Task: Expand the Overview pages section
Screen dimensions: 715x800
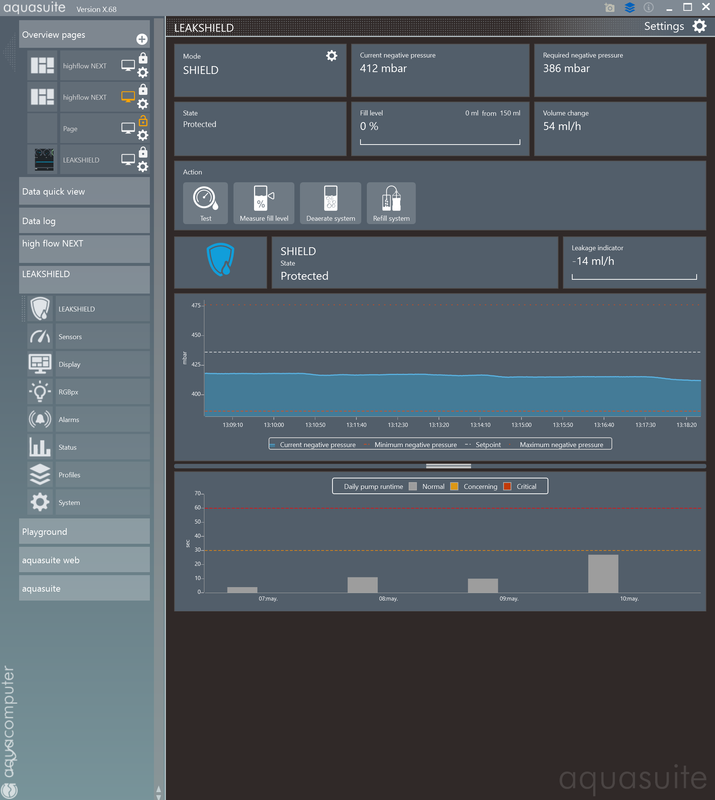Action: (x=84, y=35)
